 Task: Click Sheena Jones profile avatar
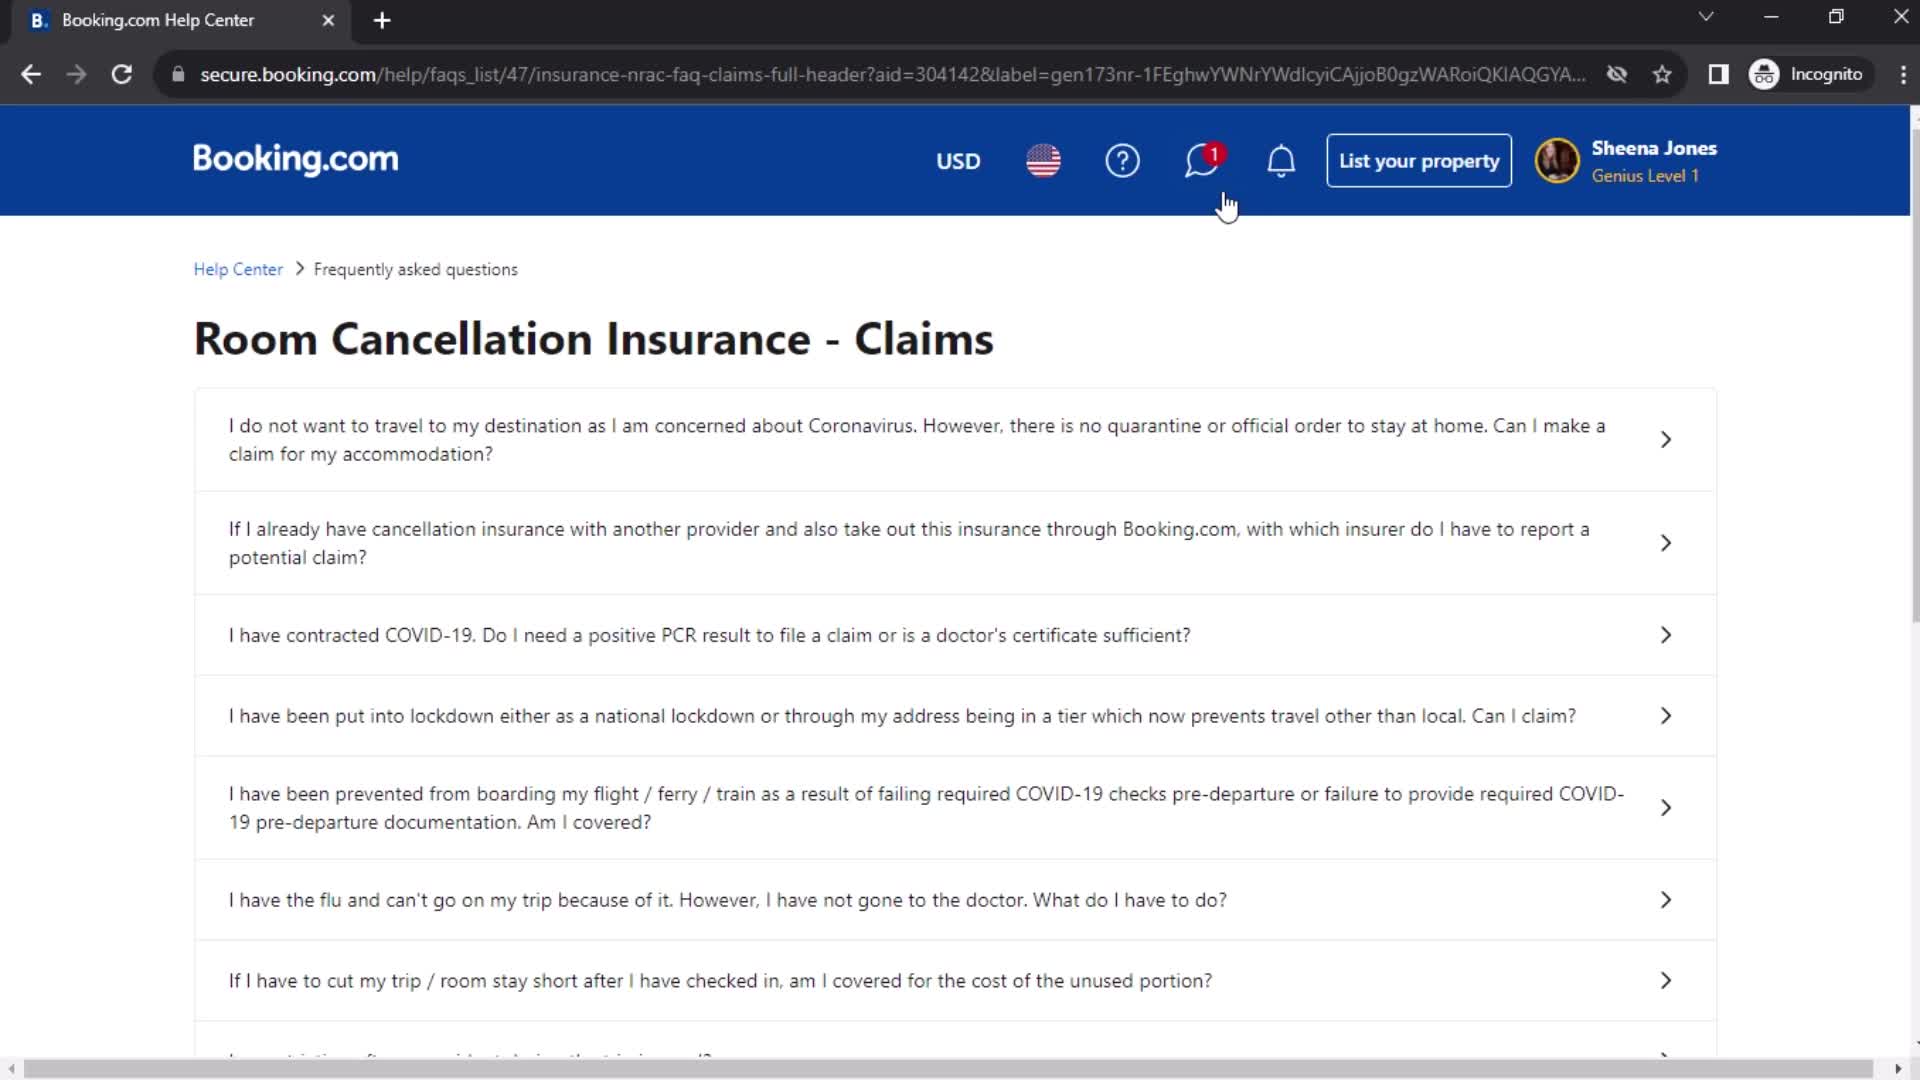click(x=1557, y=161)
